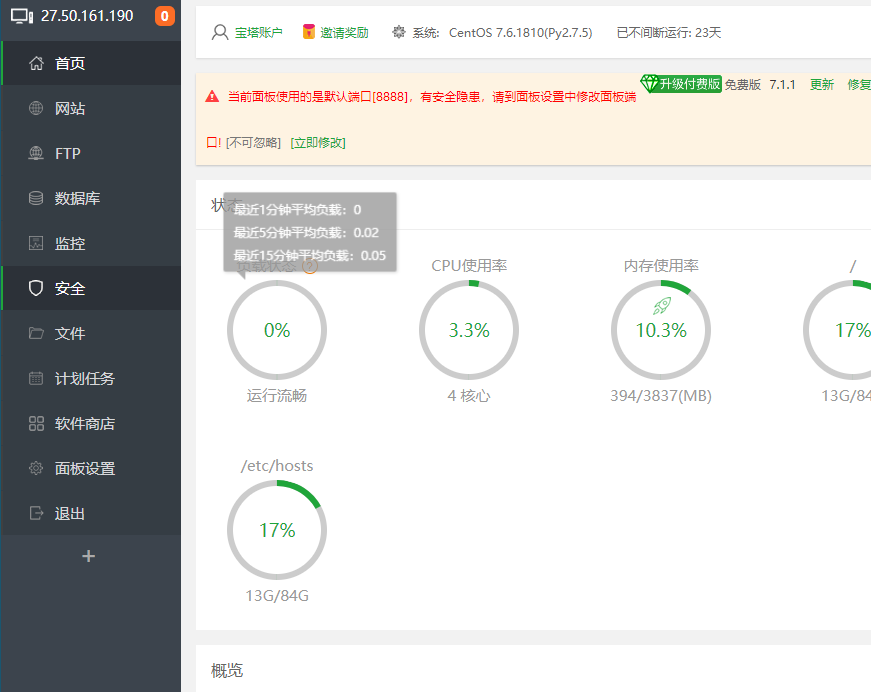This screenshot has width=871, height=692.
Task: Open the 邀请奖励 invite reward link
Action: [x=344, y=33]
